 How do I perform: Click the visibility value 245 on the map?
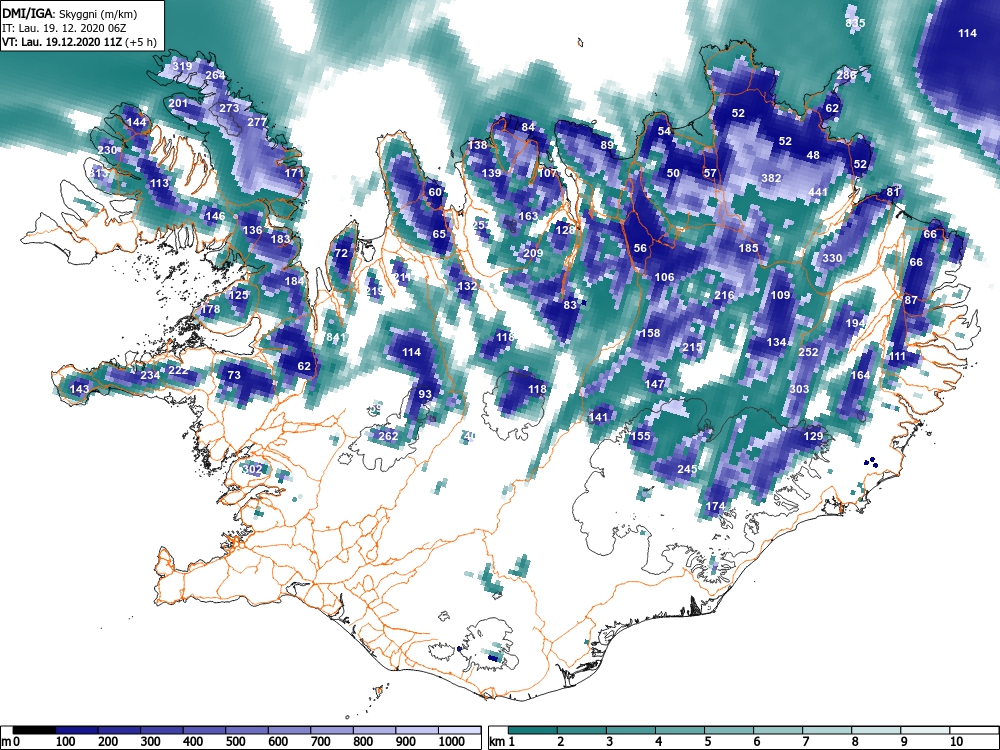point(687,469)
